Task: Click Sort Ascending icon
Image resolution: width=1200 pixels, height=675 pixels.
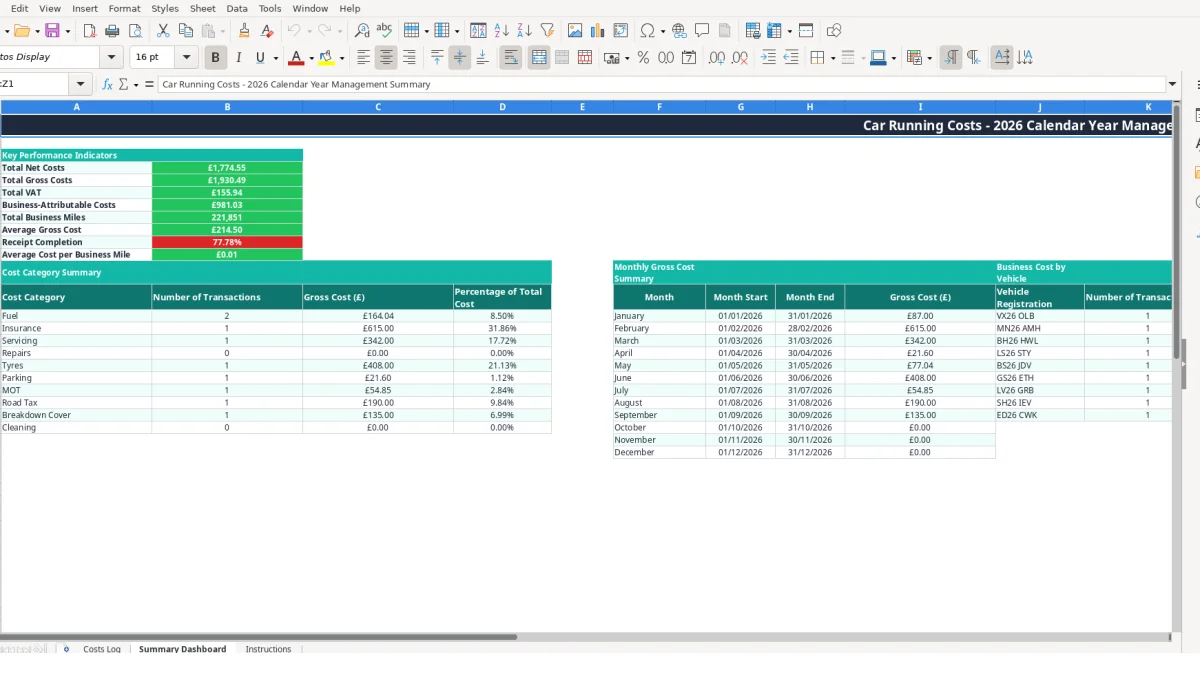Action: pyautogui.click(x=502, y=31)
